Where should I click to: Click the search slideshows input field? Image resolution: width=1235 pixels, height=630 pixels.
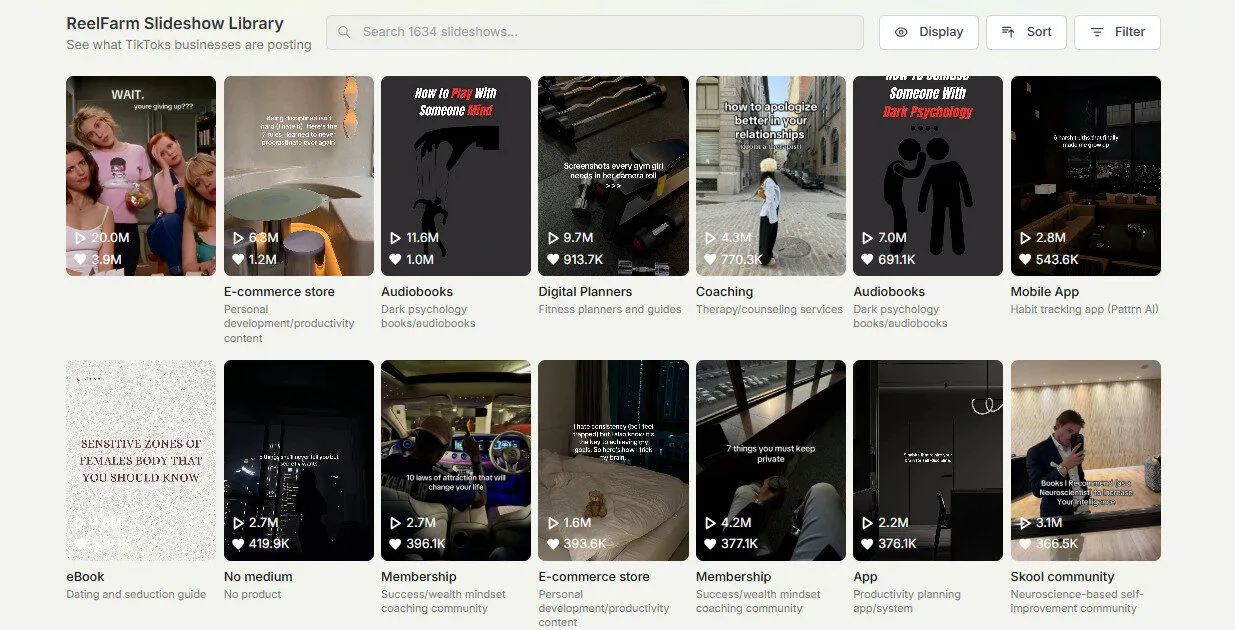click(x=595, y=32)
